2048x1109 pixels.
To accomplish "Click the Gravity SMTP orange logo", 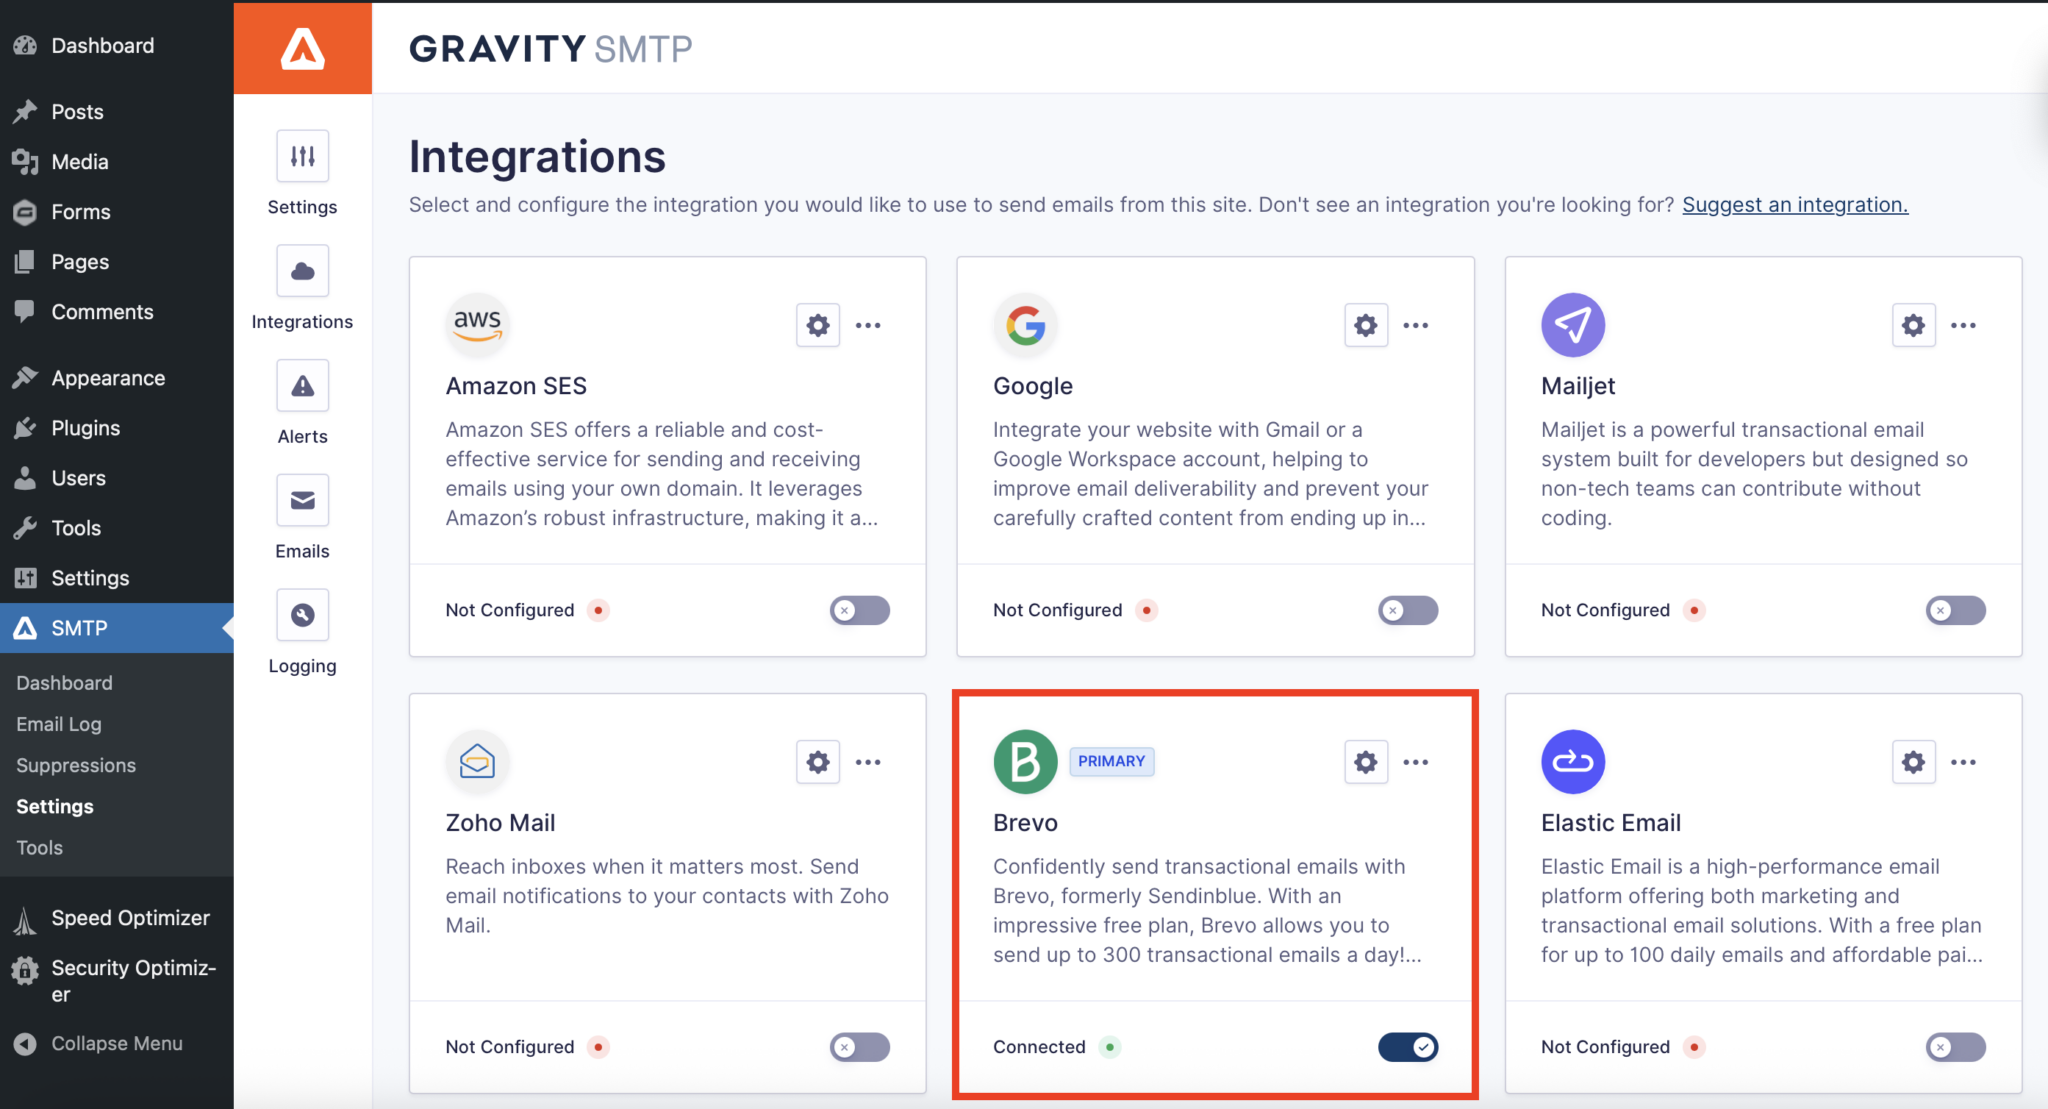I will [302, 48].
